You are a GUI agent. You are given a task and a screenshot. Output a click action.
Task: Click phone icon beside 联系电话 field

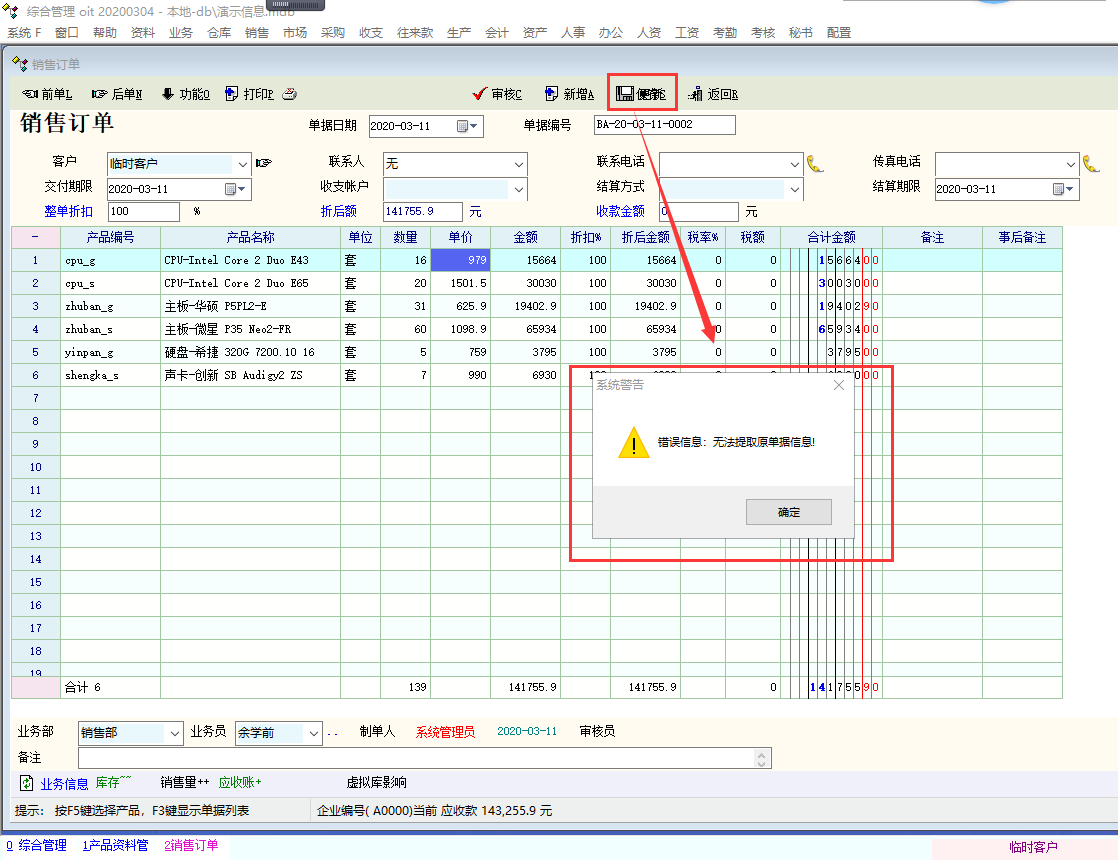[815, 163]
